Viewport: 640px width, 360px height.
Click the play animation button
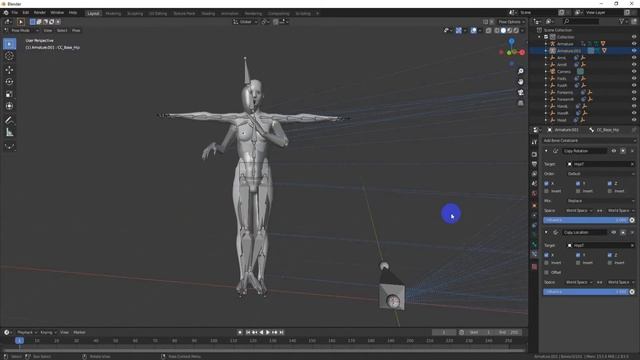[x=268, y=332]
